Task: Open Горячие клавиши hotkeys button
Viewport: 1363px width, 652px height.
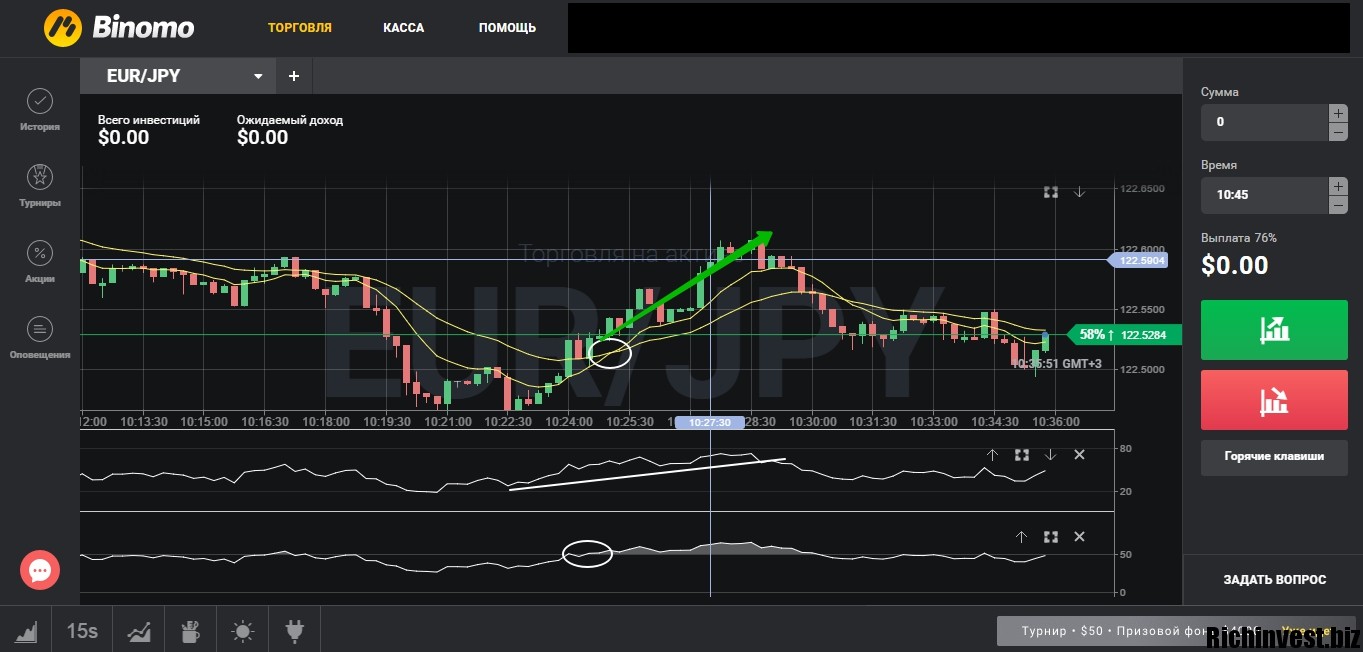Action: point(1274,457)
